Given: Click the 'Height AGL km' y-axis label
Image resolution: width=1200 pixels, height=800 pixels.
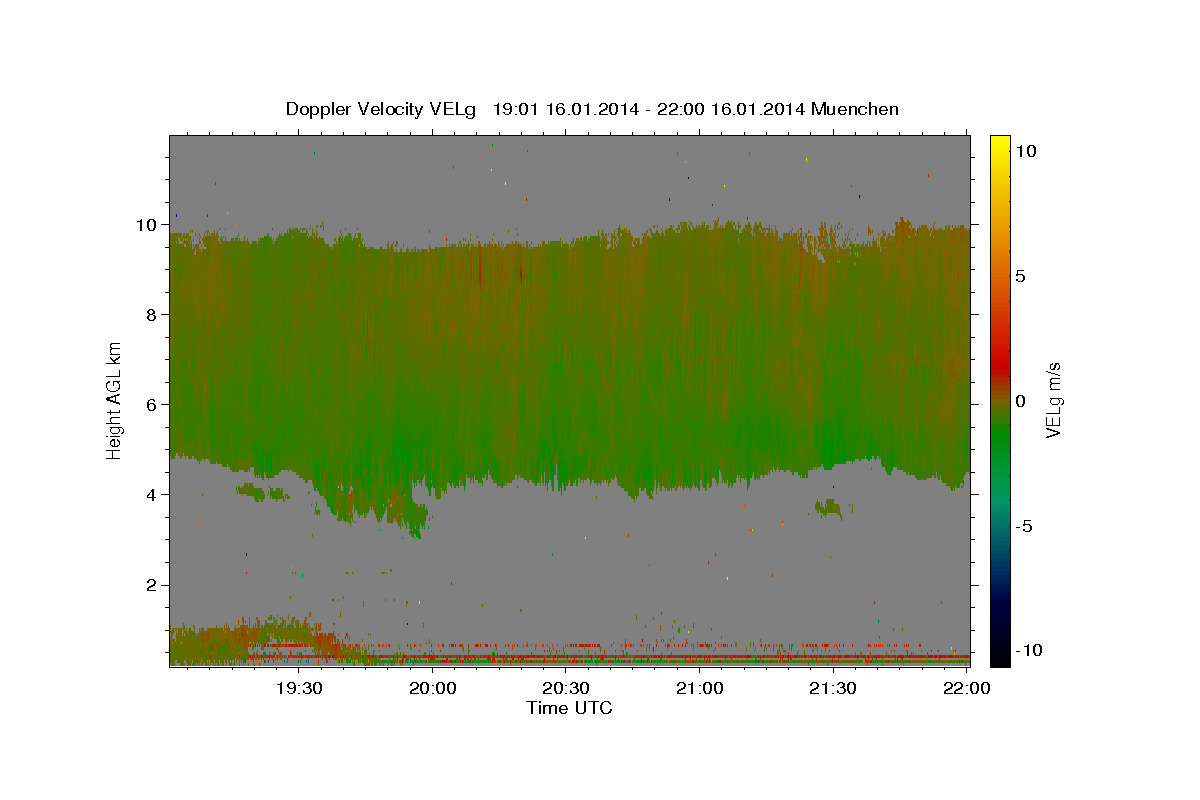Looking at the screenshot, I should [x=115, y=401].
